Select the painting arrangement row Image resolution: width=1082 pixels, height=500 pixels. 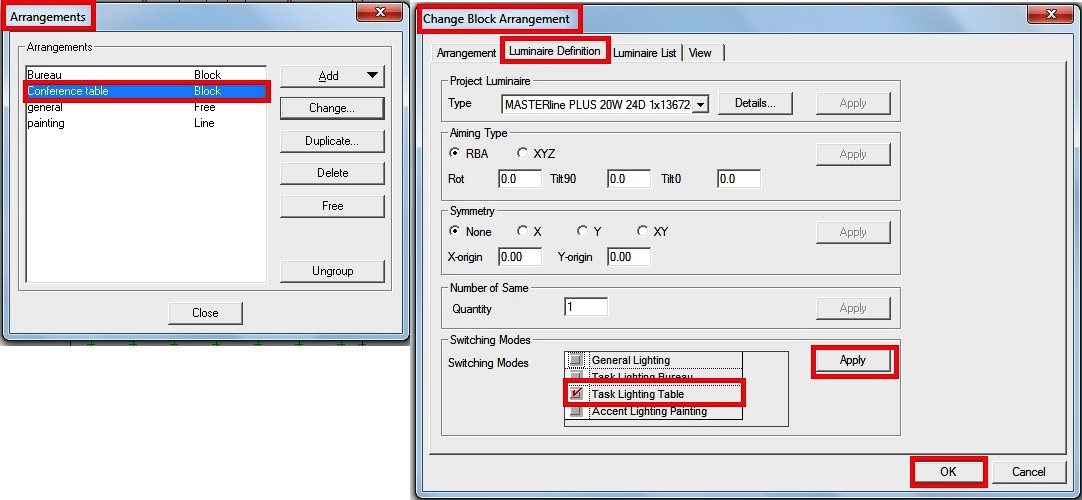[146, 123]
